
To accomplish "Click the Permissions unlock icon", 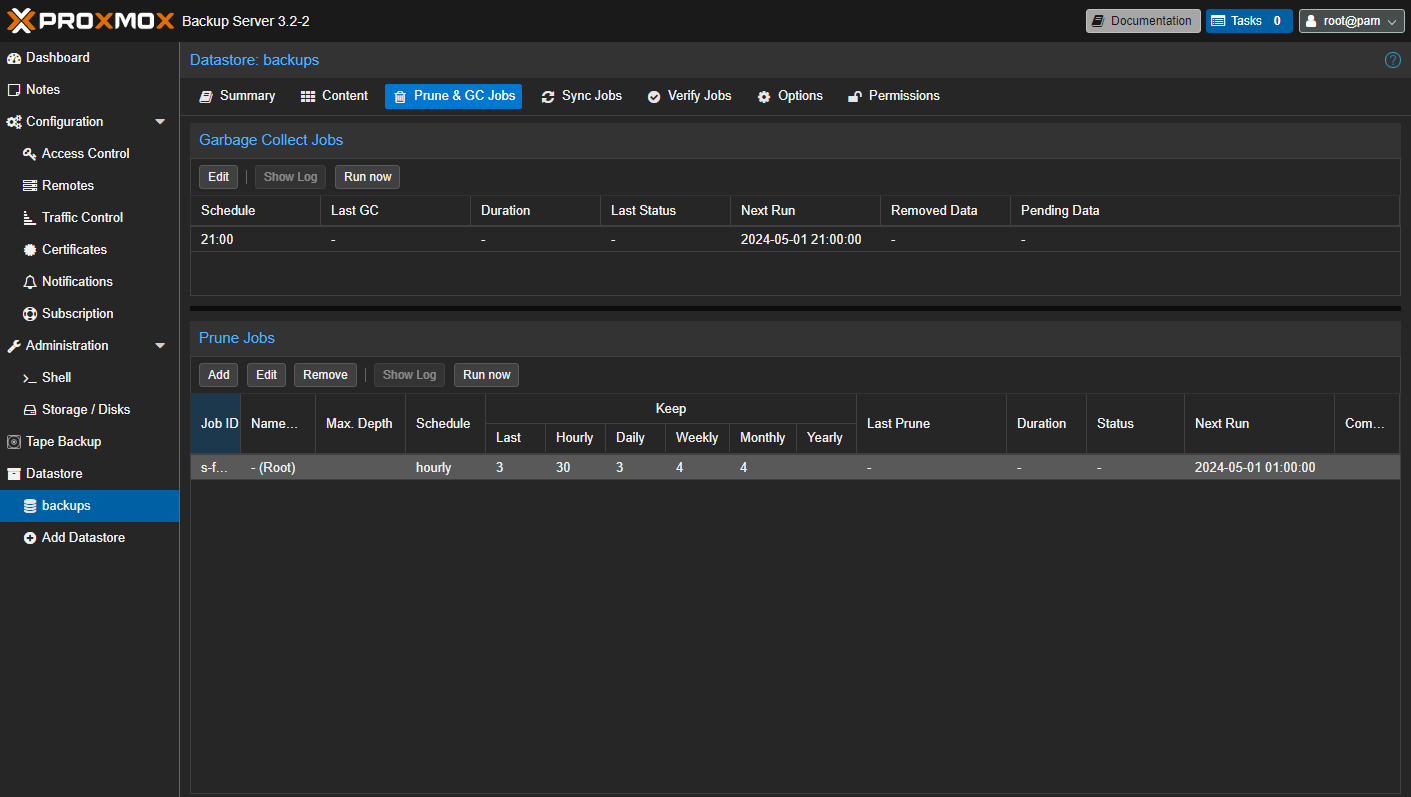I will click(x=855, y=97).
